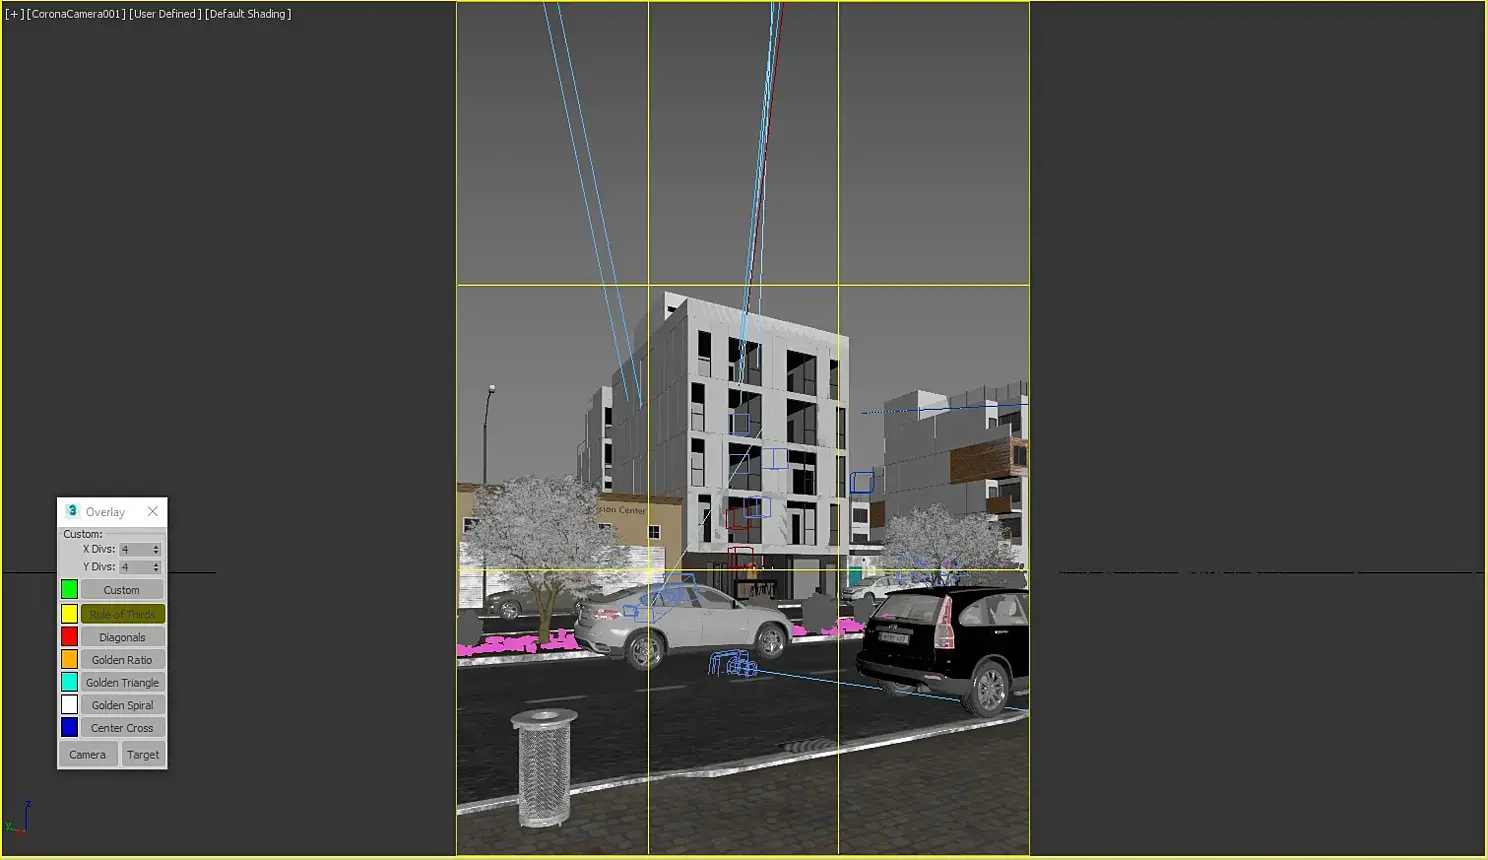Enable the Center Cross overlay
The width and height of the screenshot is (1488, 860).
[122, 728]
